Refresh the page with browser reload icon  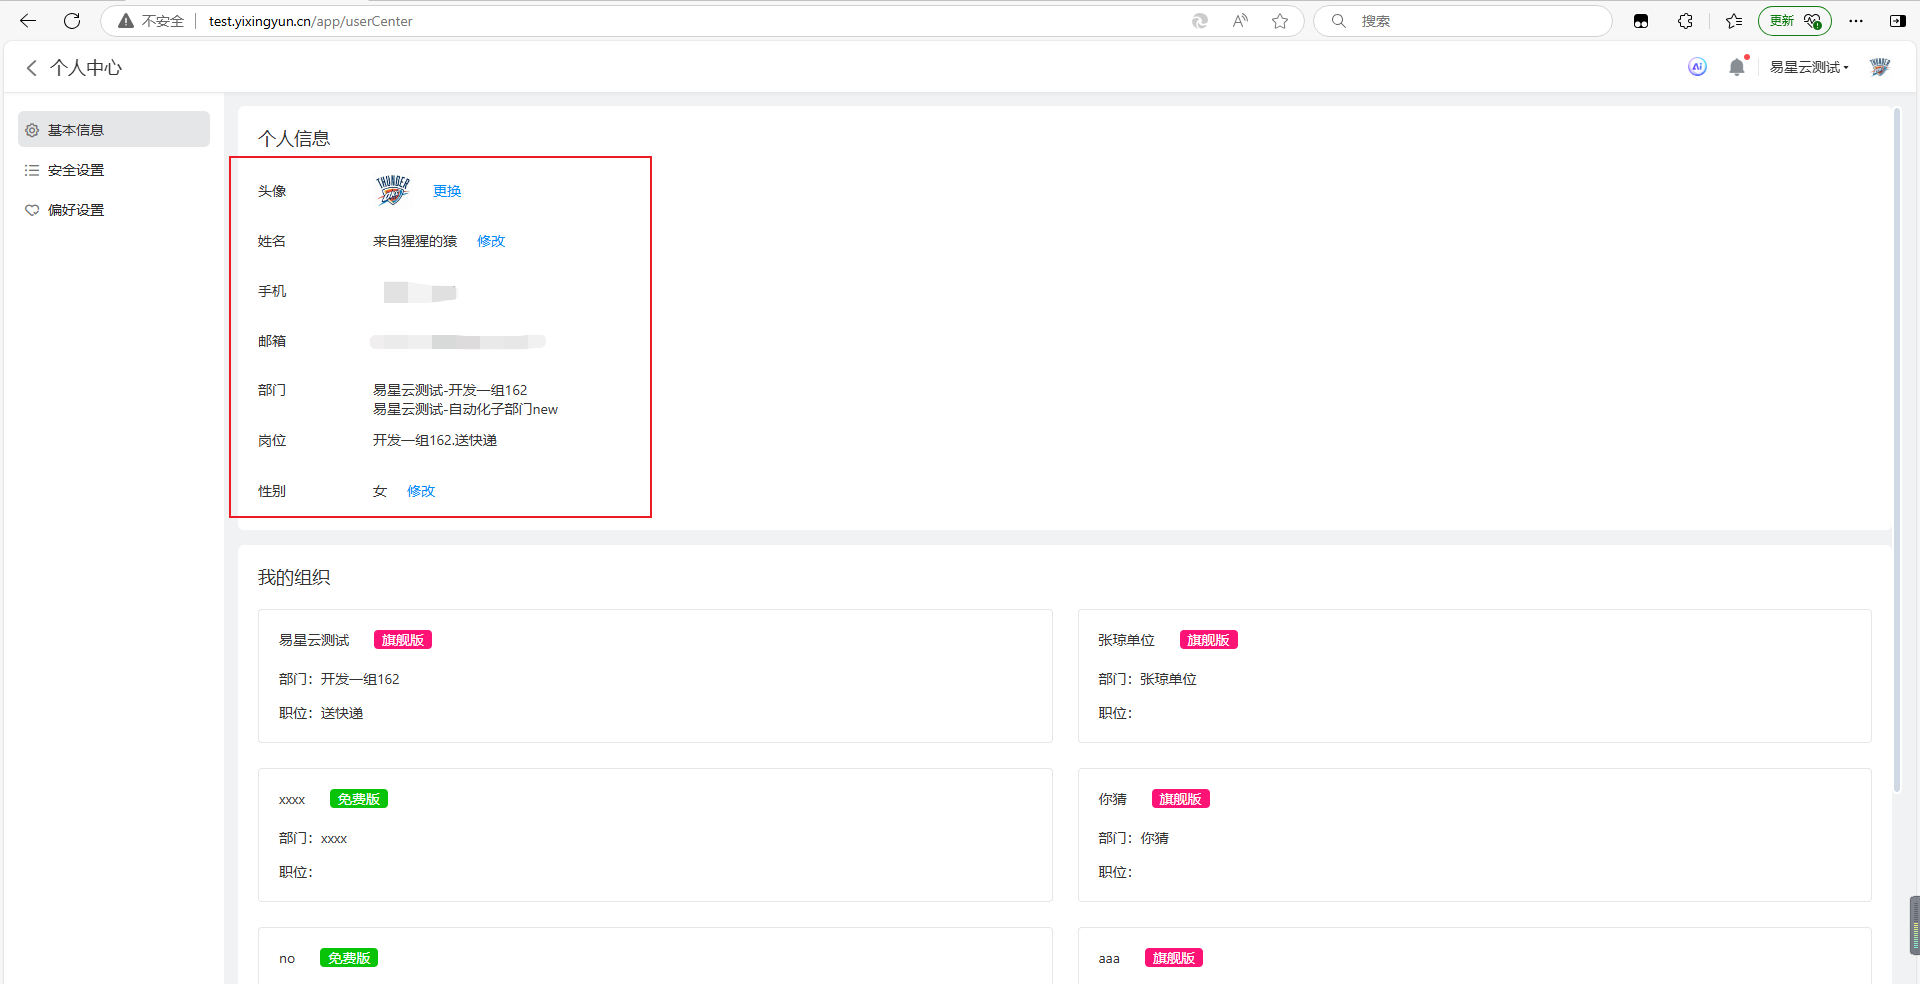click(72, 21)
